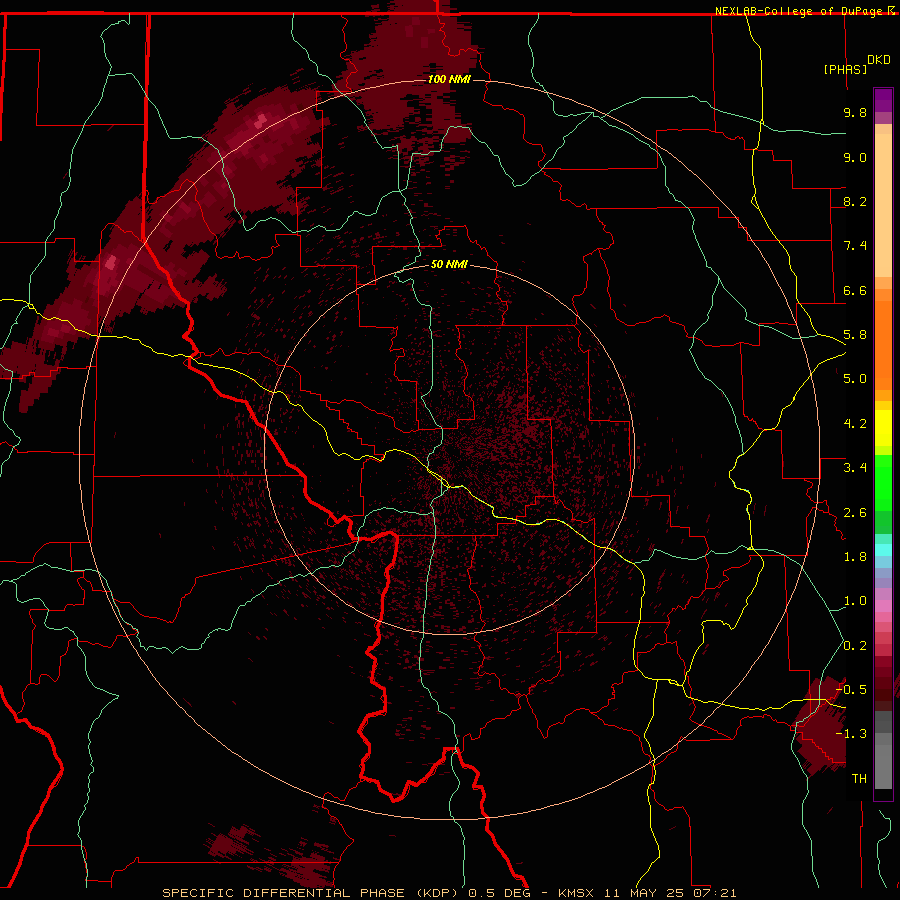The image size is (900, 900).
Task: Pick the peach band of the color scale
Action: coord(883,205)
